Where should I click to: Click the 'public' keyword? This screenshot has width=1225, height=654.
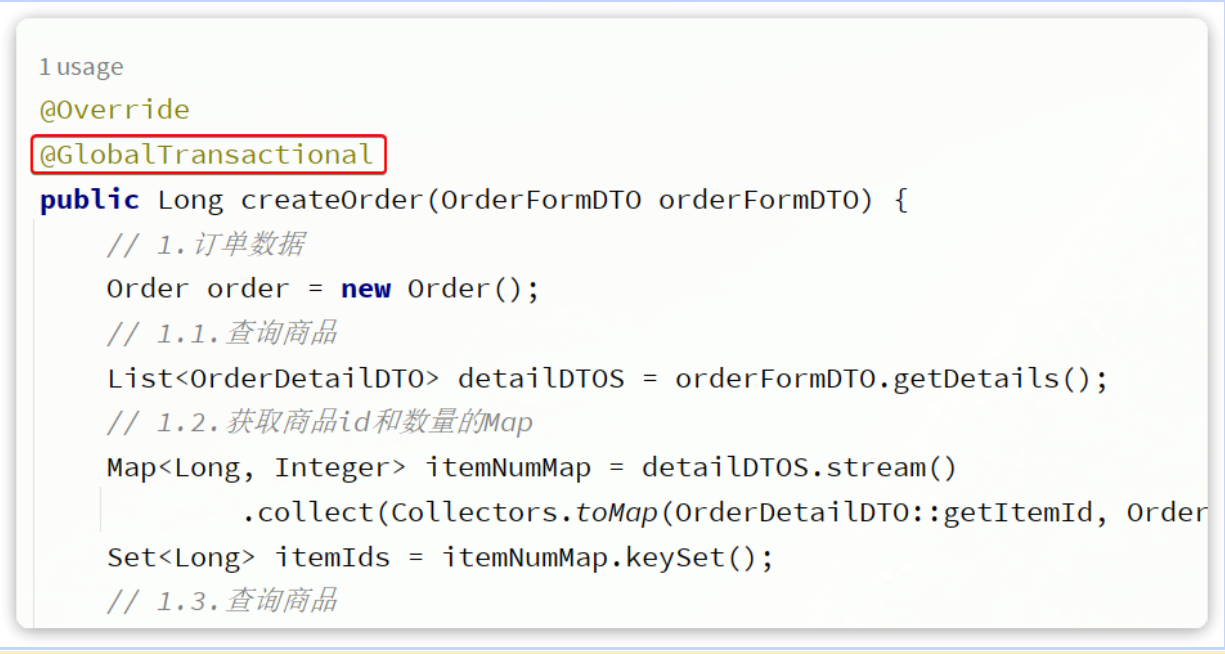click(x=89, y=200)
